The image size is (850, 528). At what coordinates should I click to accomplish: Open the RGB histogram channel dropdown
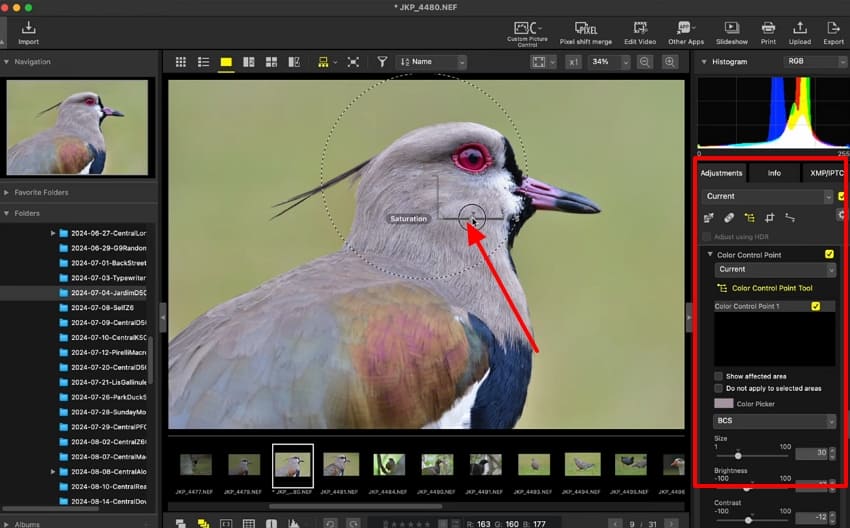pos(815,62)
